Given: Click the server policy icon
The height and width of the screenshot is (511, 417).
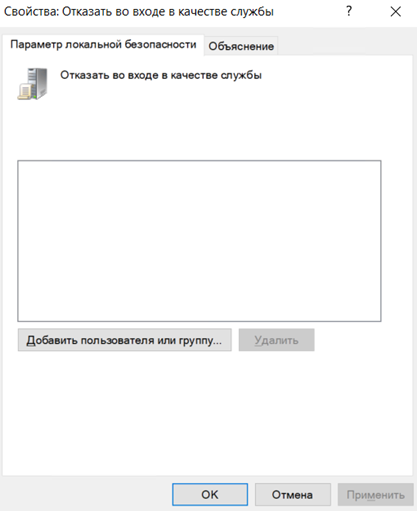Looking at the screenshot, I should [33, 83].
